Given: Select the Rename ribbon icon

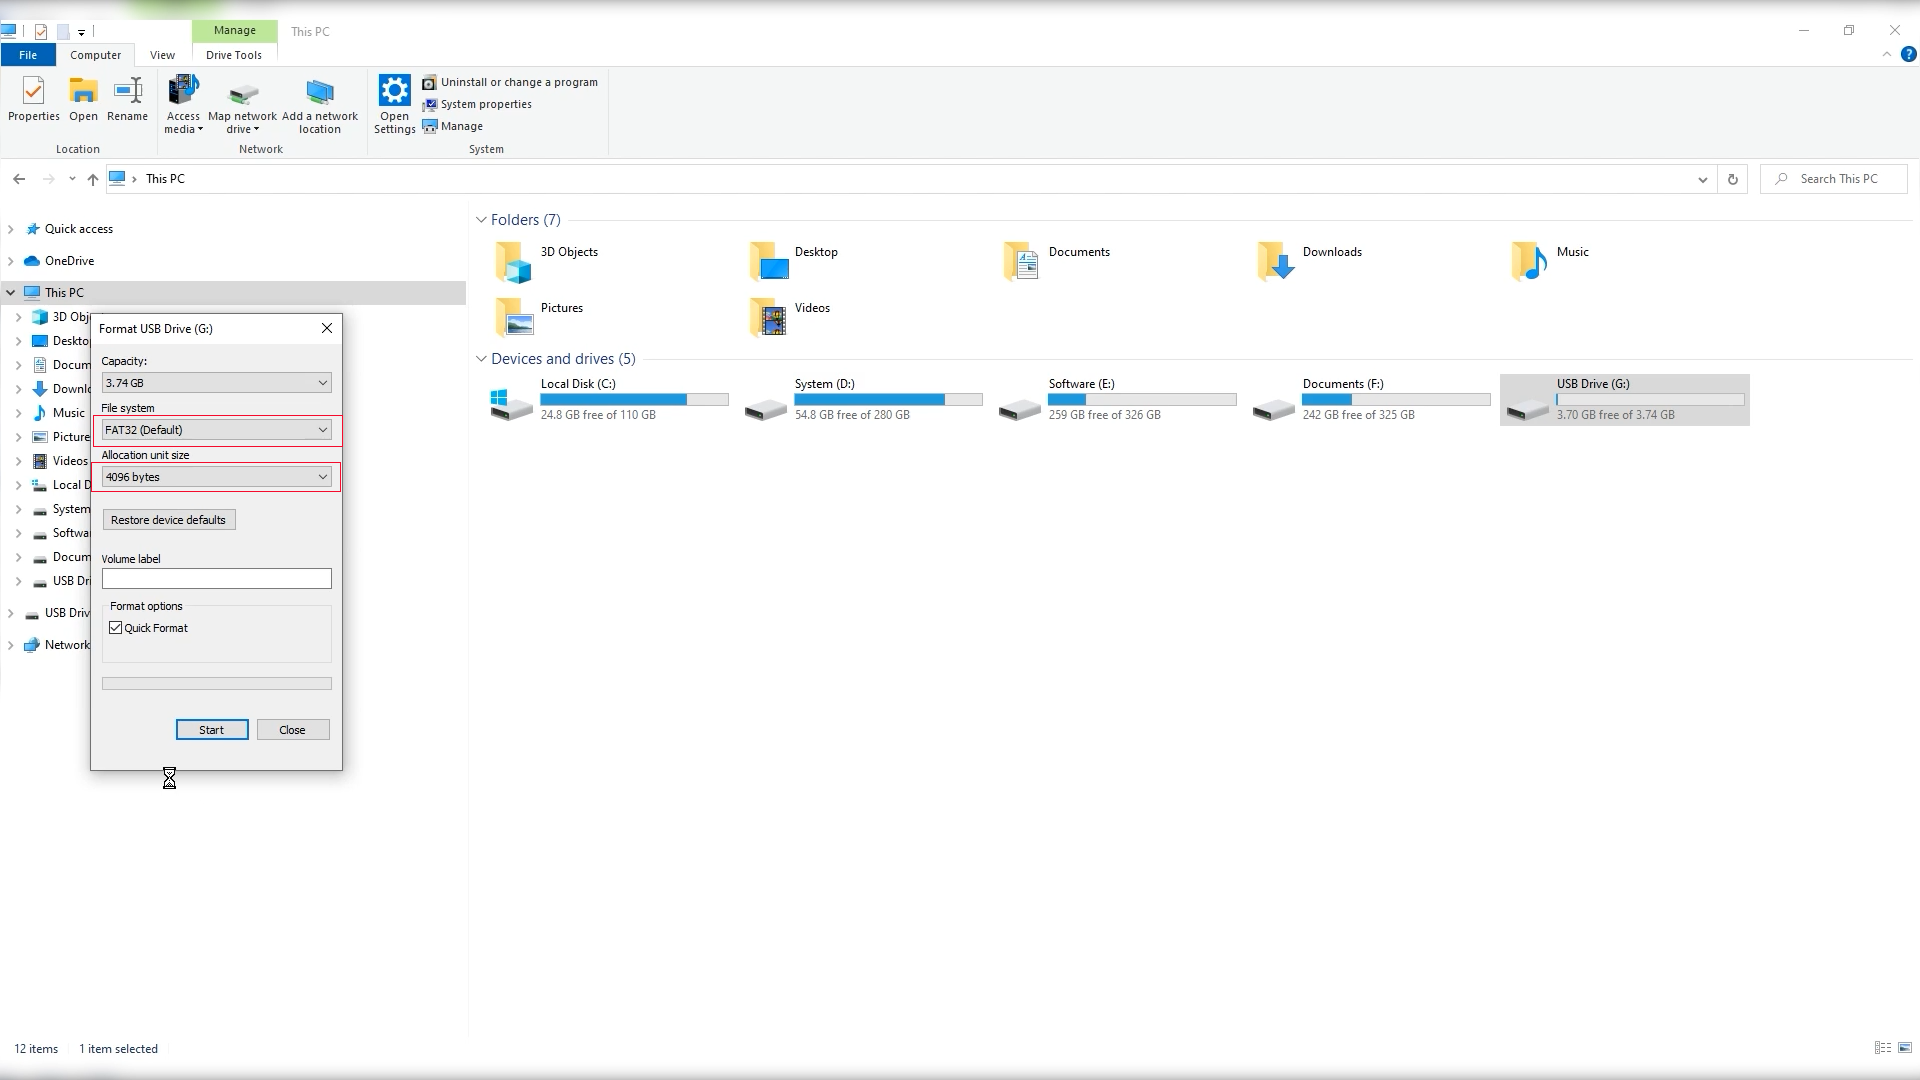Looking at the screenshot, I should pyautogui.click(x=128, y=99).
